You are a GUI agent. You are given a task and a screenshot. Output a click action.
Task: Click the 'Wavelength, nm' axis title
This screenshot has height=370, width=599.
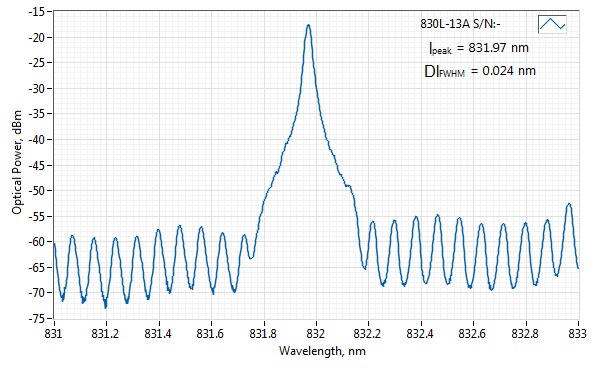(322, 351)
